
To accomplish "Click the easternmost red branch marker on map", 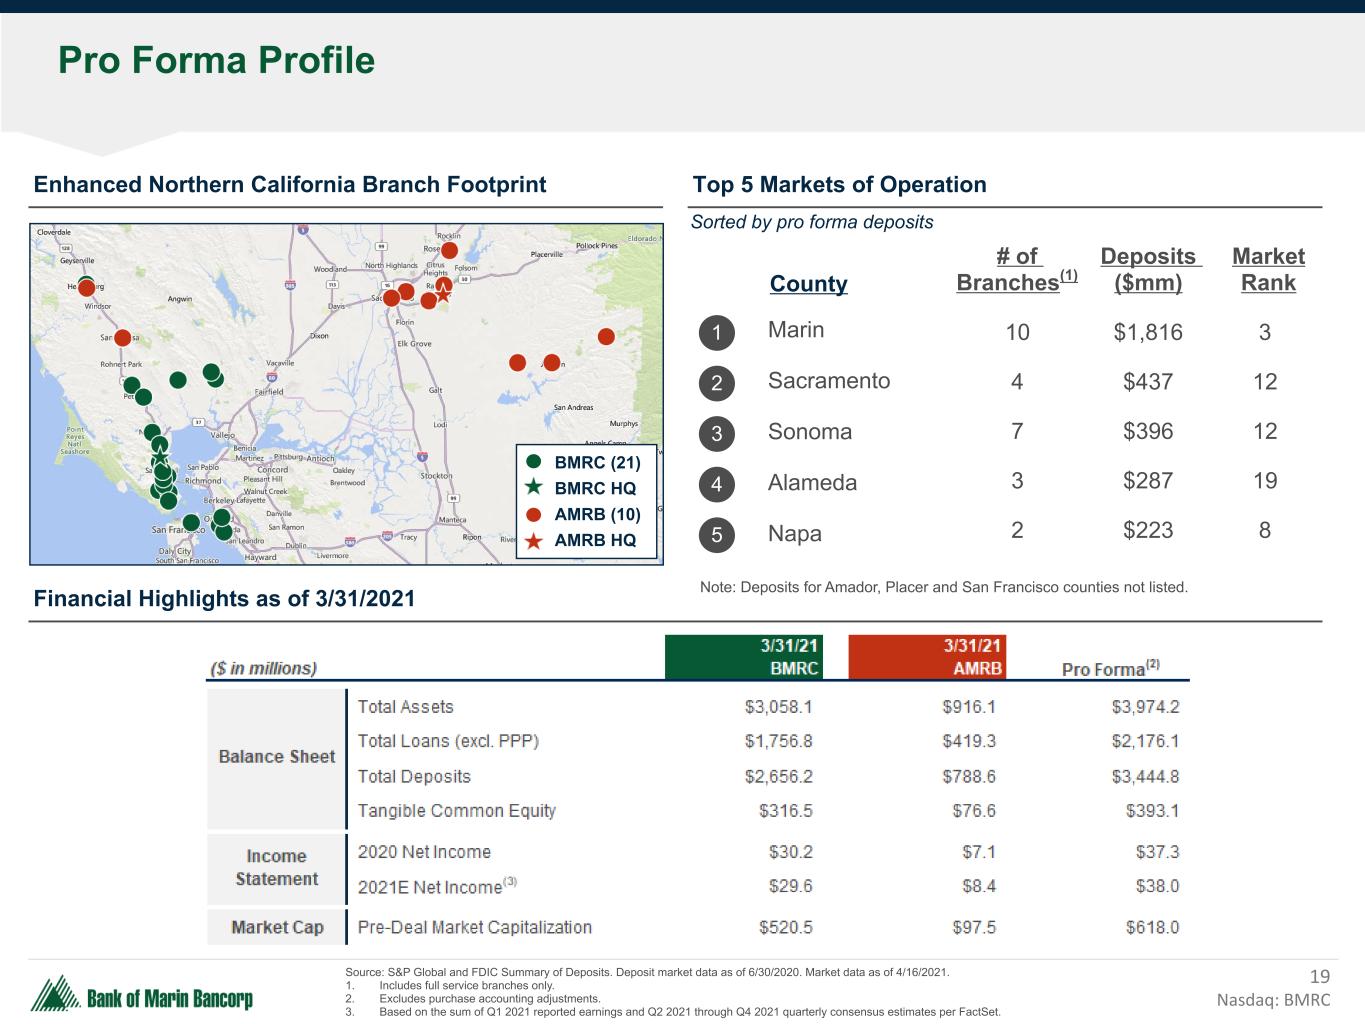I will coord(606,336).
